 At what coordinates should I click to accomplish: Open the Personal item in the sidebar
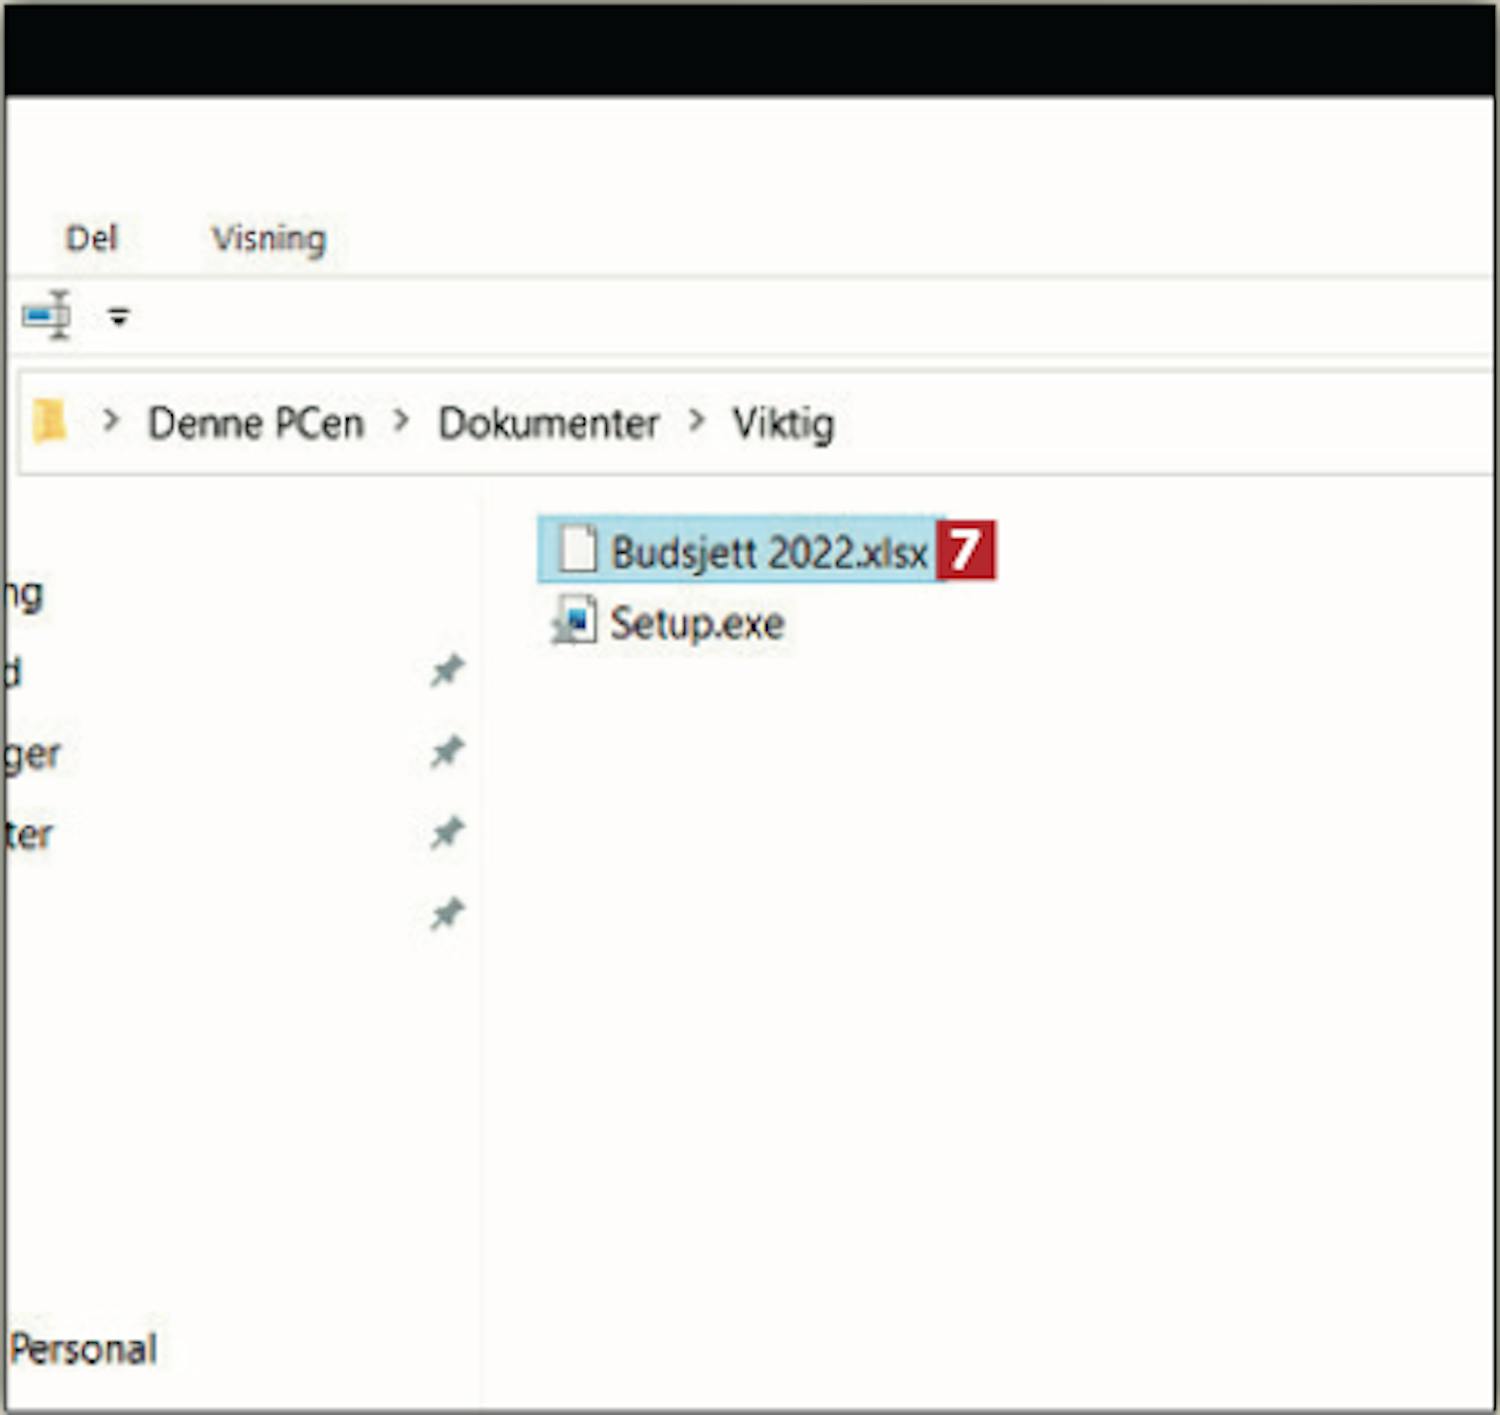click(x=84, y=1349)
